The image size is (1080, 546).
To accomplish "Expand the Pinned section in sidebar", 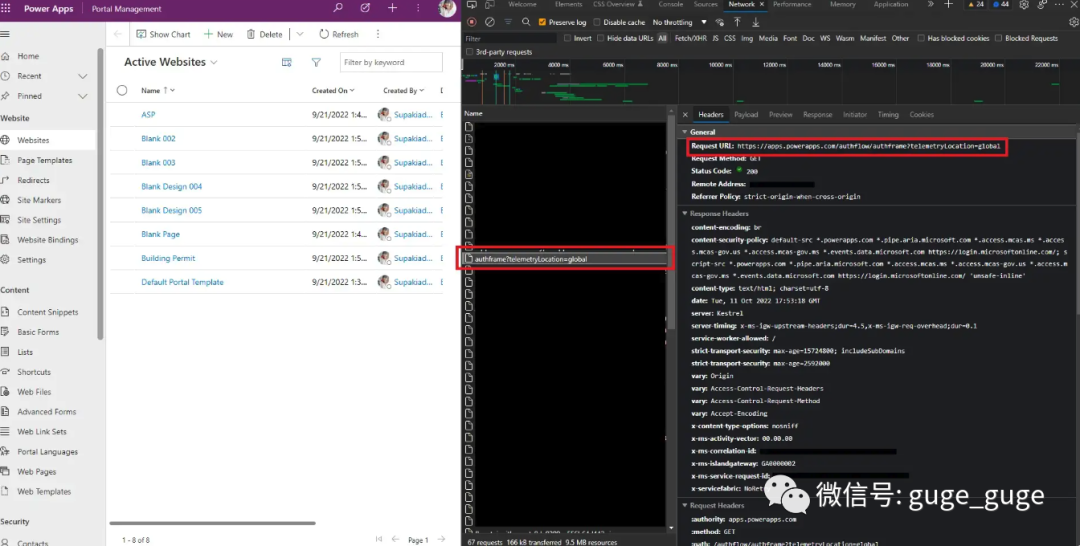I will coord(83,96).
